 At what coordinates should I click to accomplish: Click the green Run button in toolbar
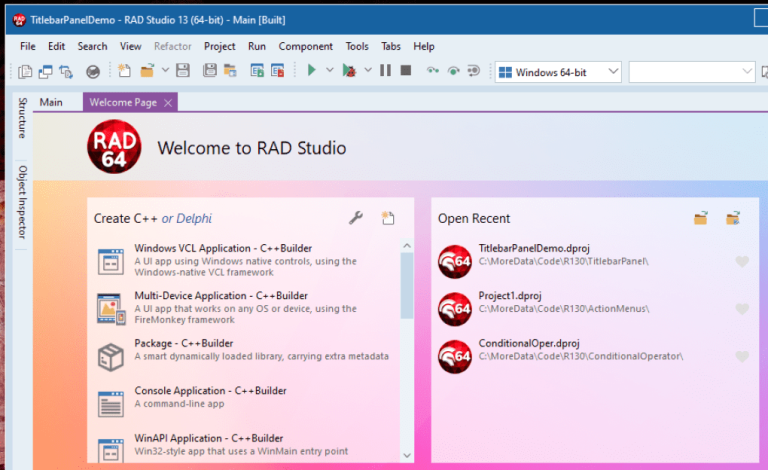[312, 71]
